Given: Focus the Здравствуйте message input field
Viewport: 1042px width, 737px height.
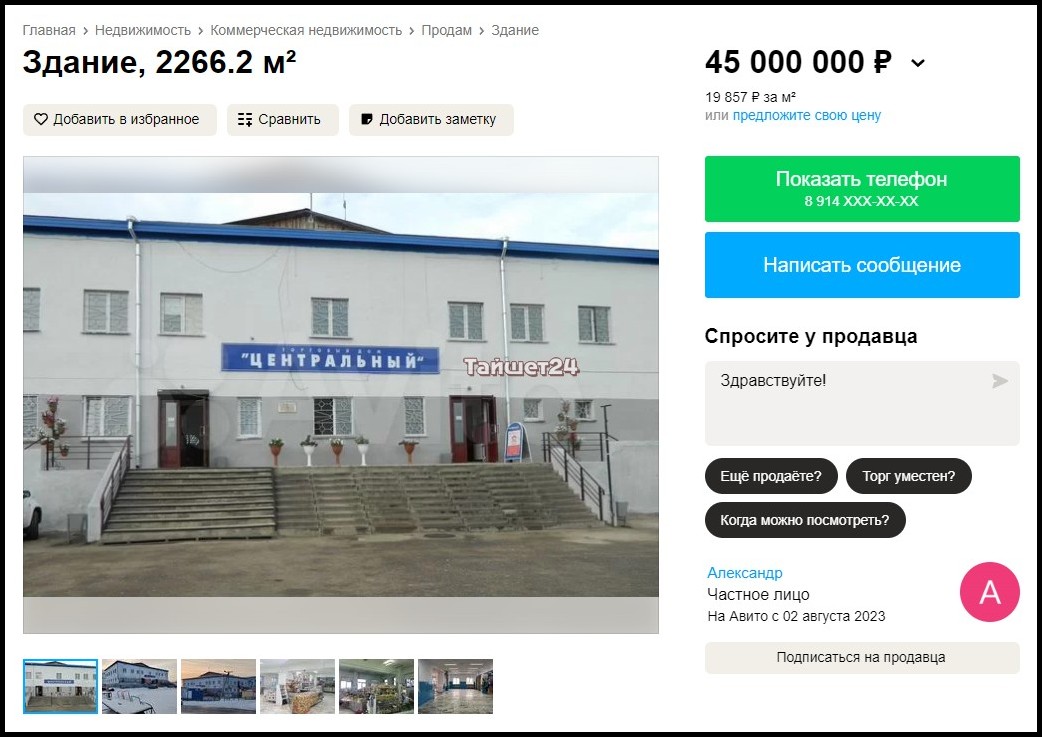Looking at the screenshot, I should (x=862, y=403).
